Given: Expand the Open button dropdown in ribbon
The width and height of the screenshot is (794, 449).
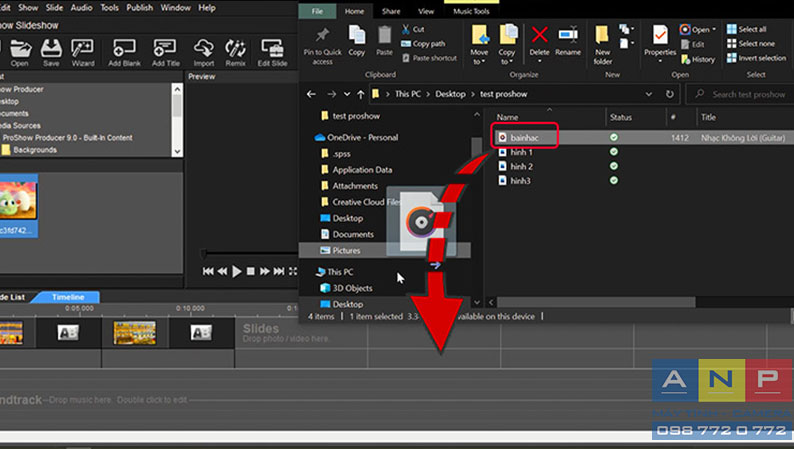Looking at the screenshot, I should [714, 29].
